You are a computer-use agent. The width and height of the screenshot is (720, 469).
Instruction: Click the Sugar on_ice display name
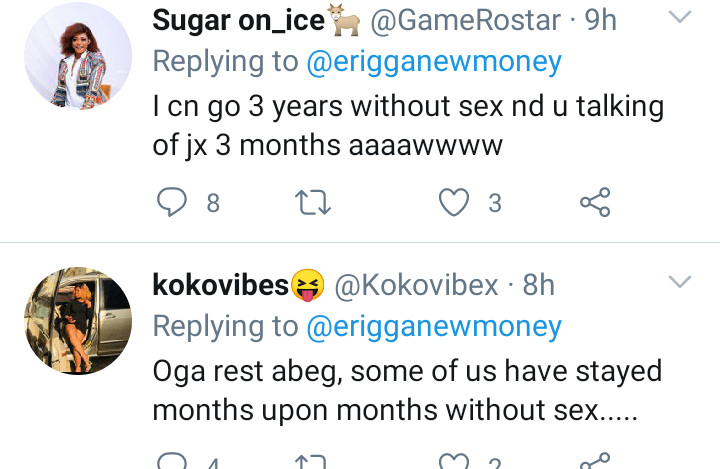239,19
